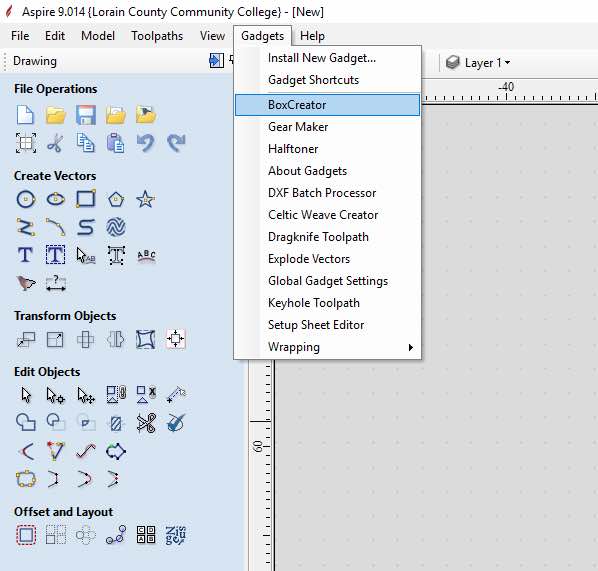Open the View menu
Viewport: 598px width, 571px height.
point(212,36)
